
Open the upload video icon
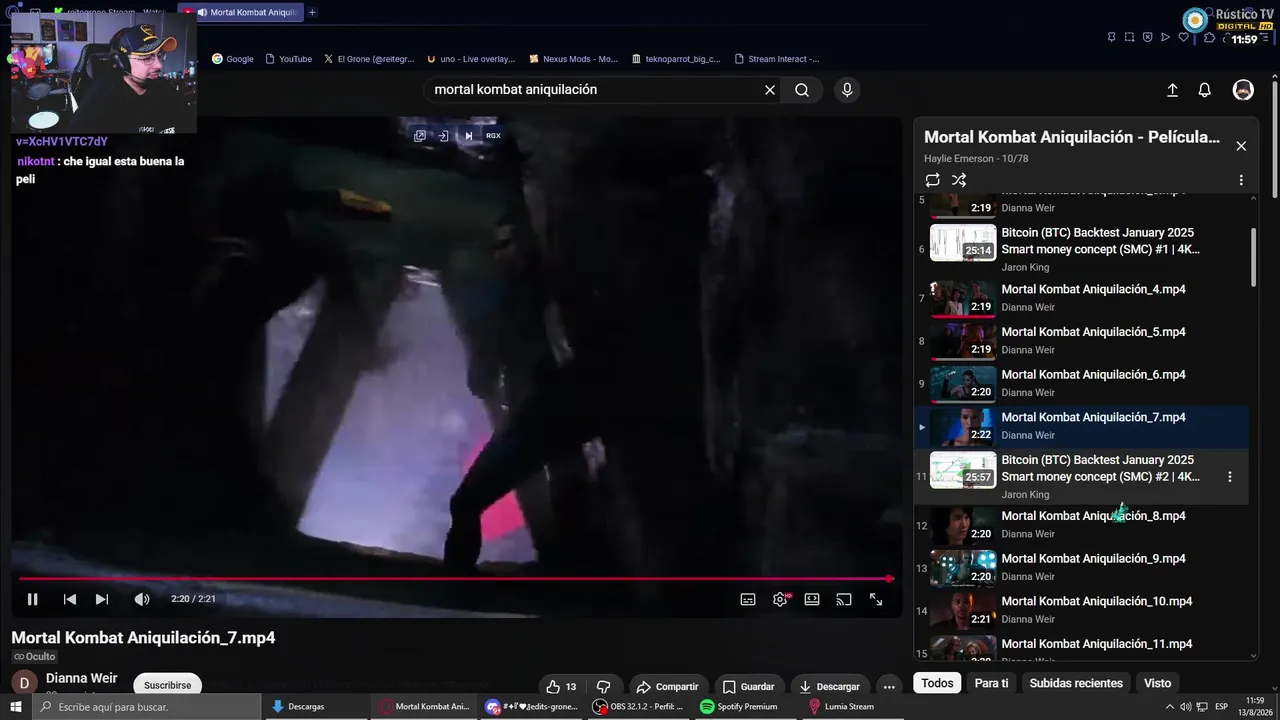(1173, 90)
